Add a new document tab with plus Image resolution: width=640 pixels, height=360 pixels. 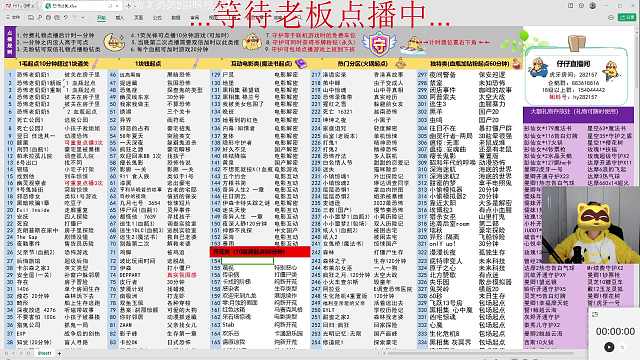tap(129, 6)
